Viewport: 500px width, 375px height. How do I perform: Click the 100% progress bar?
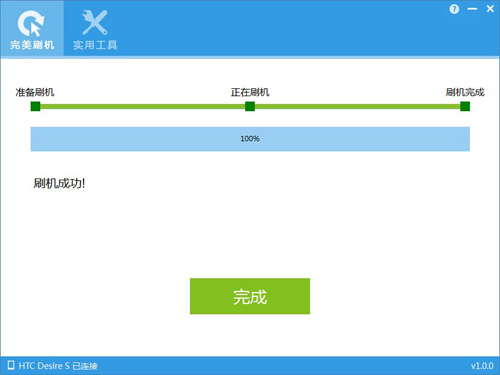(250, 139)
